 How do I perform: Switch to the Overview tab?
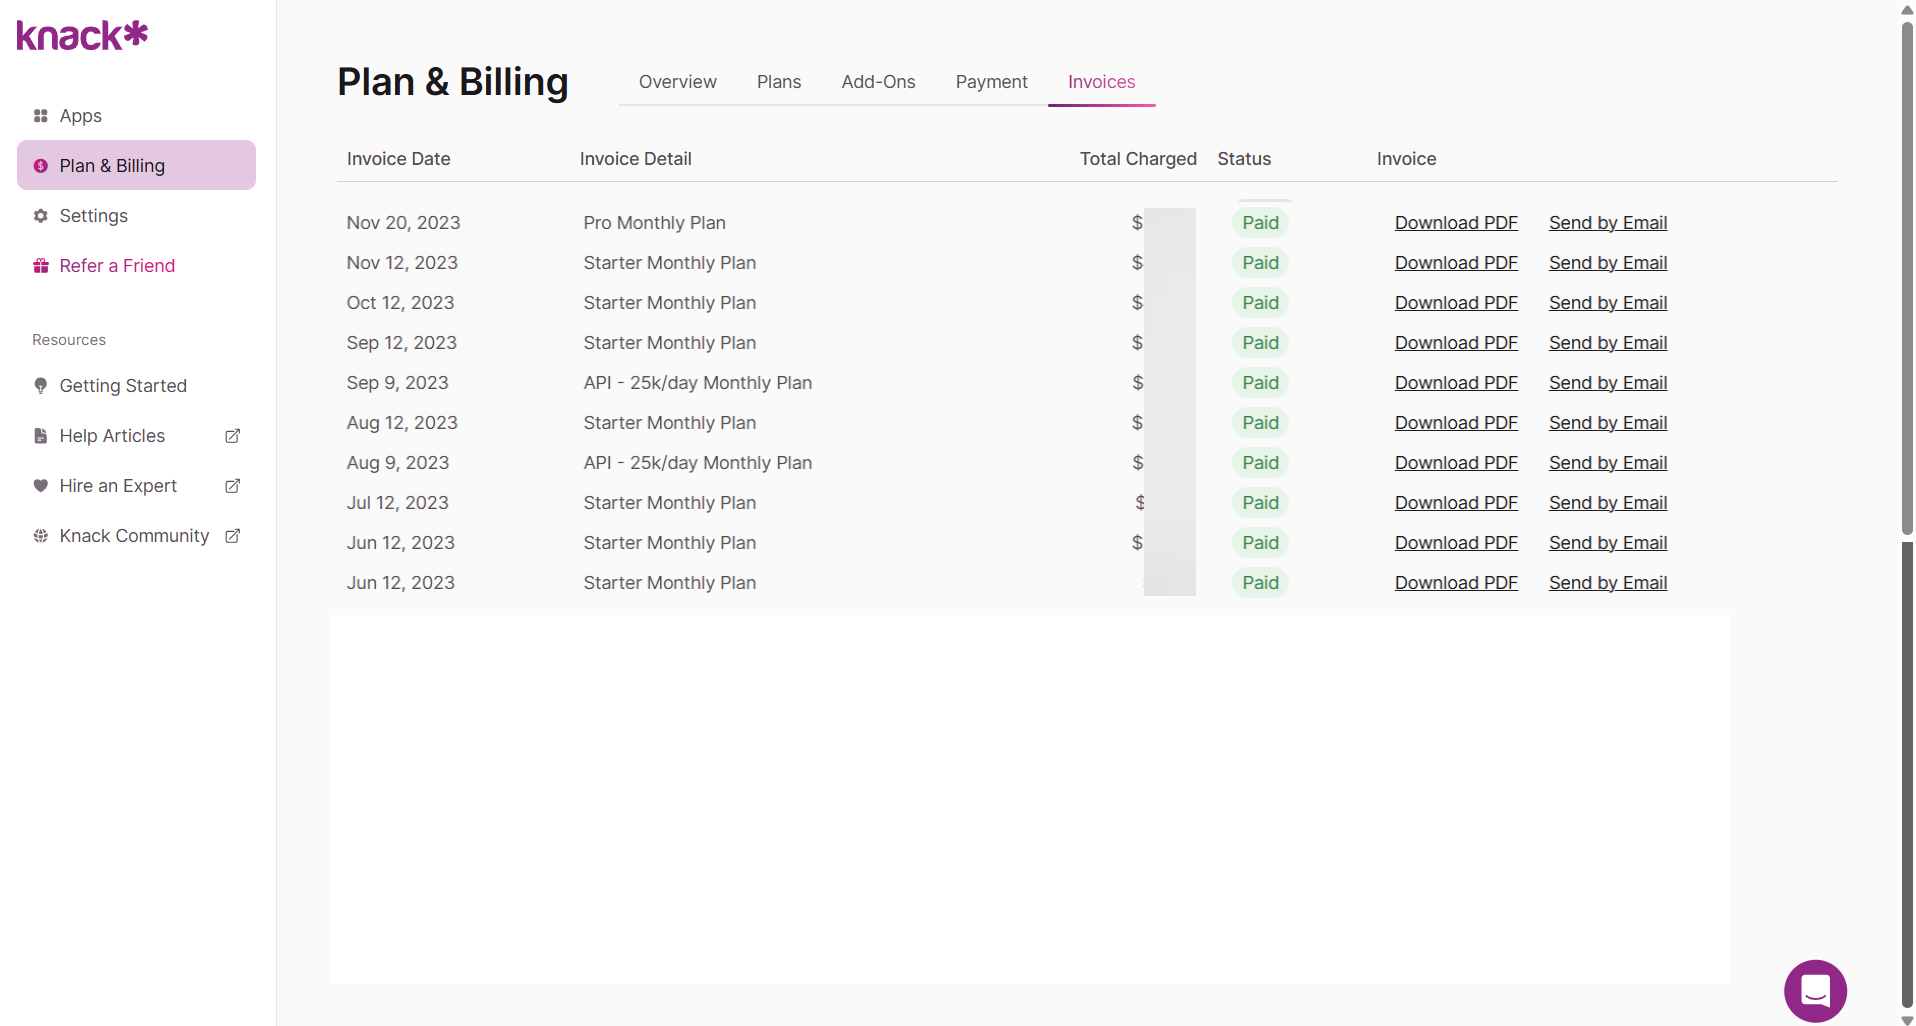point(678,82)
